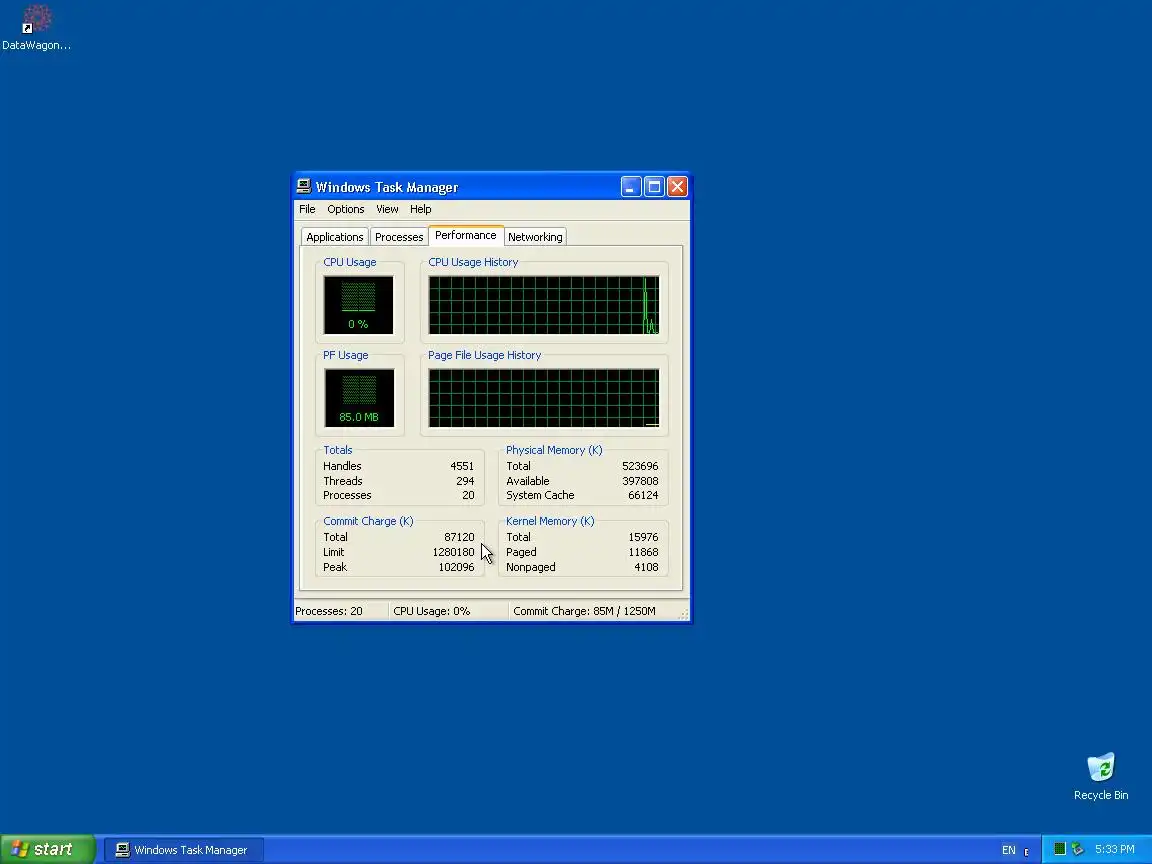Click the status bar Processes: 20 entry
Image resolution: width=1152 pixels, height=864 pixels.
pyautogui.click(x=341, y=611)
